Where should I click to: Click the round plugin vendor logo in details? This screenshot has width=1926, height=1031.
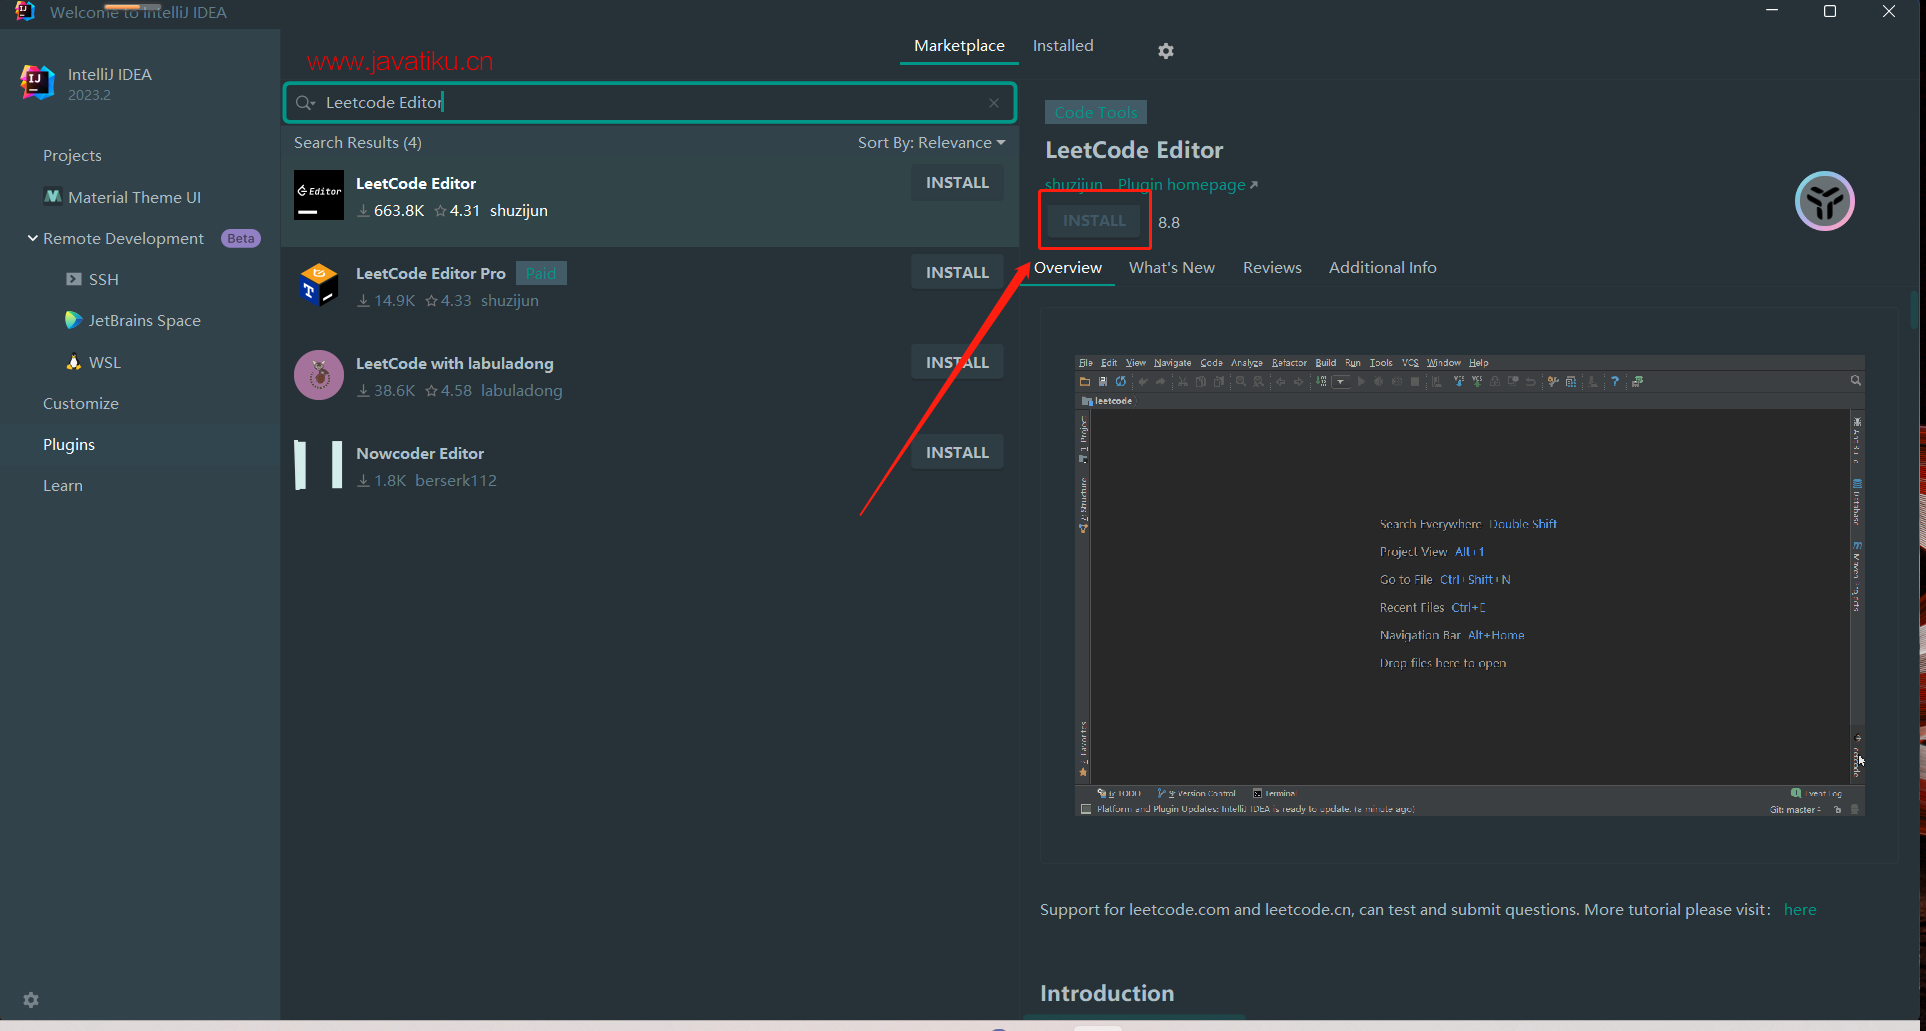pyautogui.click(x=1825, y=201)
